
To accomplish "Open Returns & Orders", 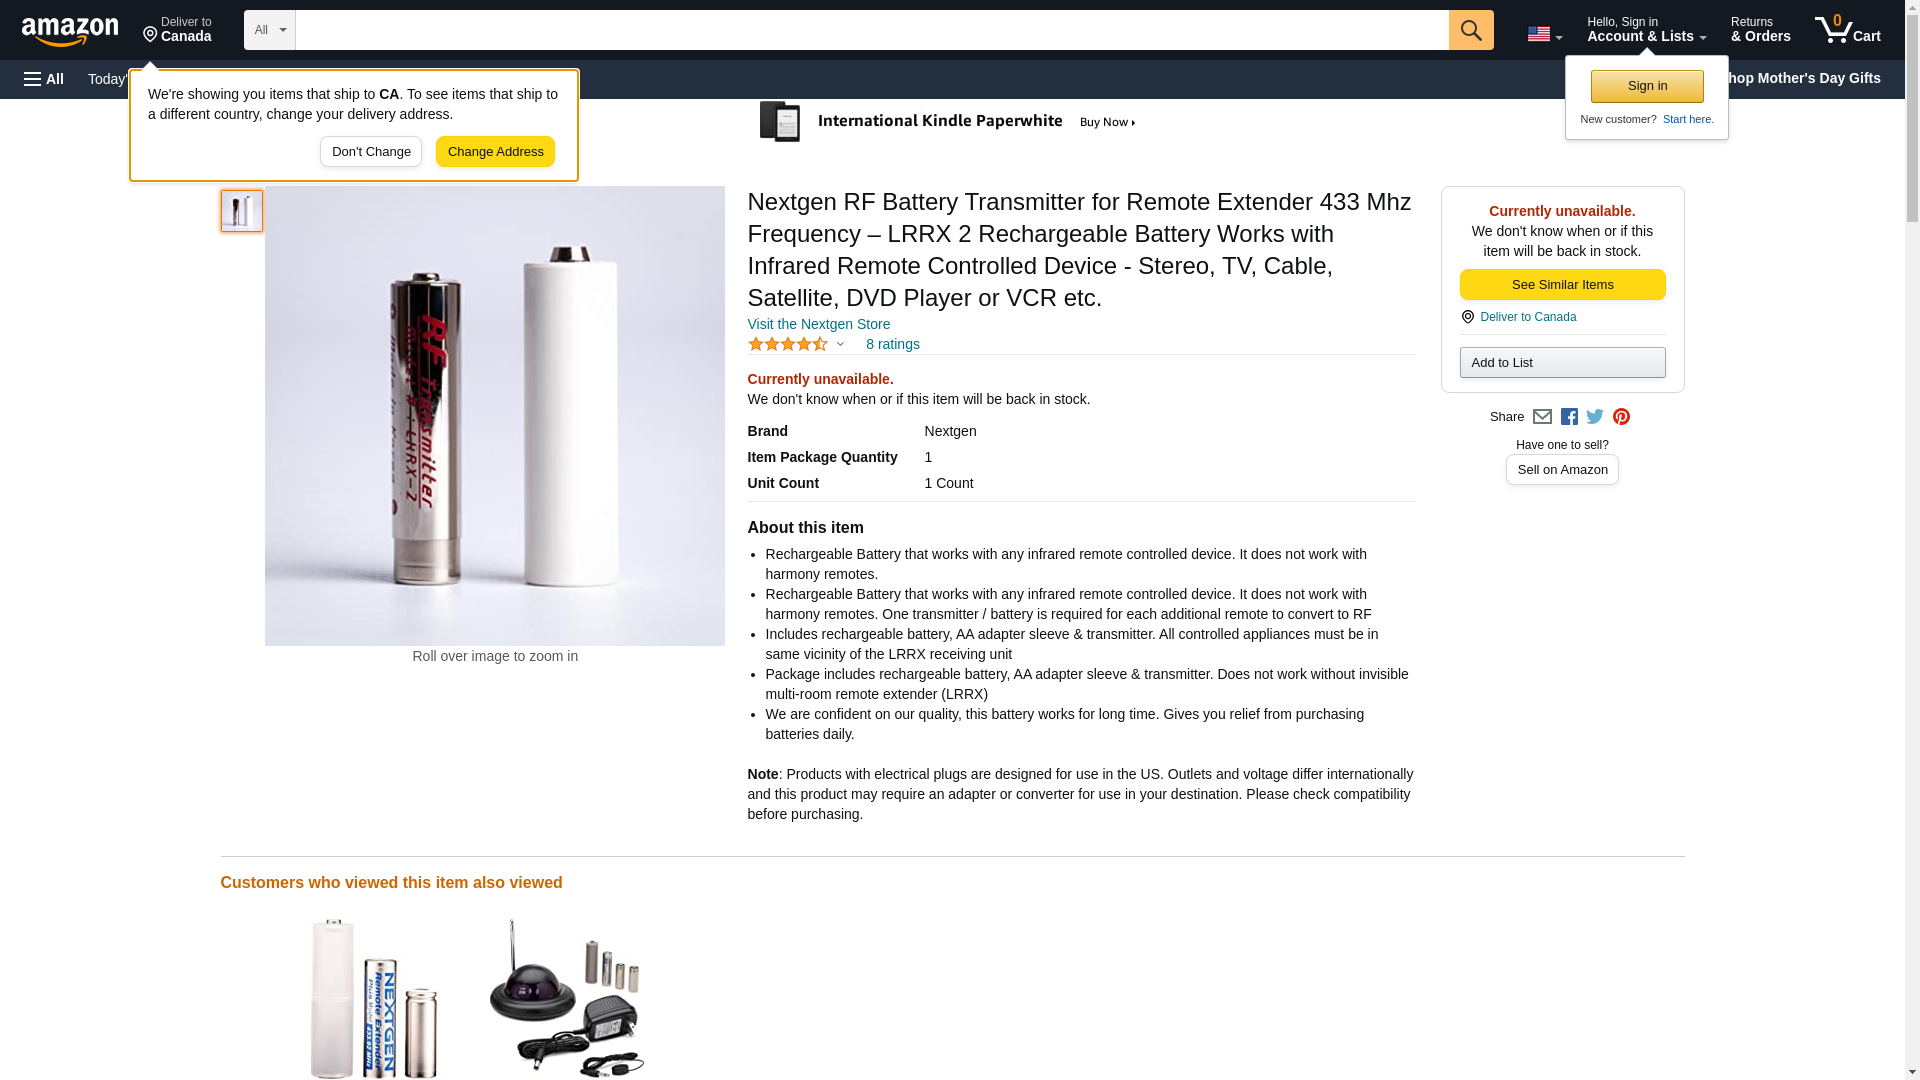I will click(x=1760, y=30).
